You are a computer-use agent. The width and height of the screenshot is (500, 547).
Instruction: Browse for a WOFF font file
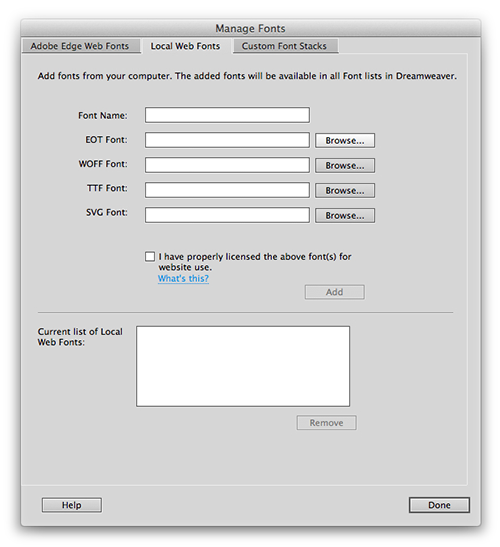coord(345,166)
